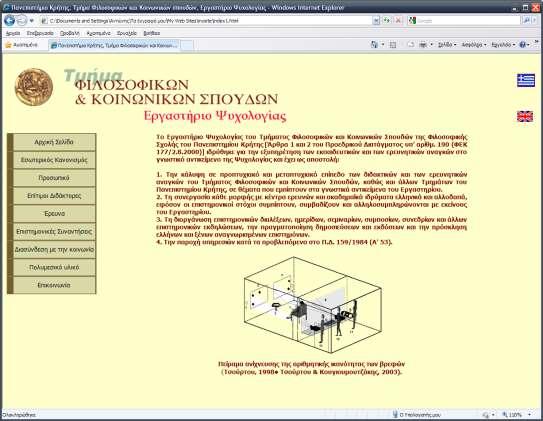Open the Έρευνα sidebar button
Image resolution: width=543 pixels, height=421 pixels.
[54, 214]
